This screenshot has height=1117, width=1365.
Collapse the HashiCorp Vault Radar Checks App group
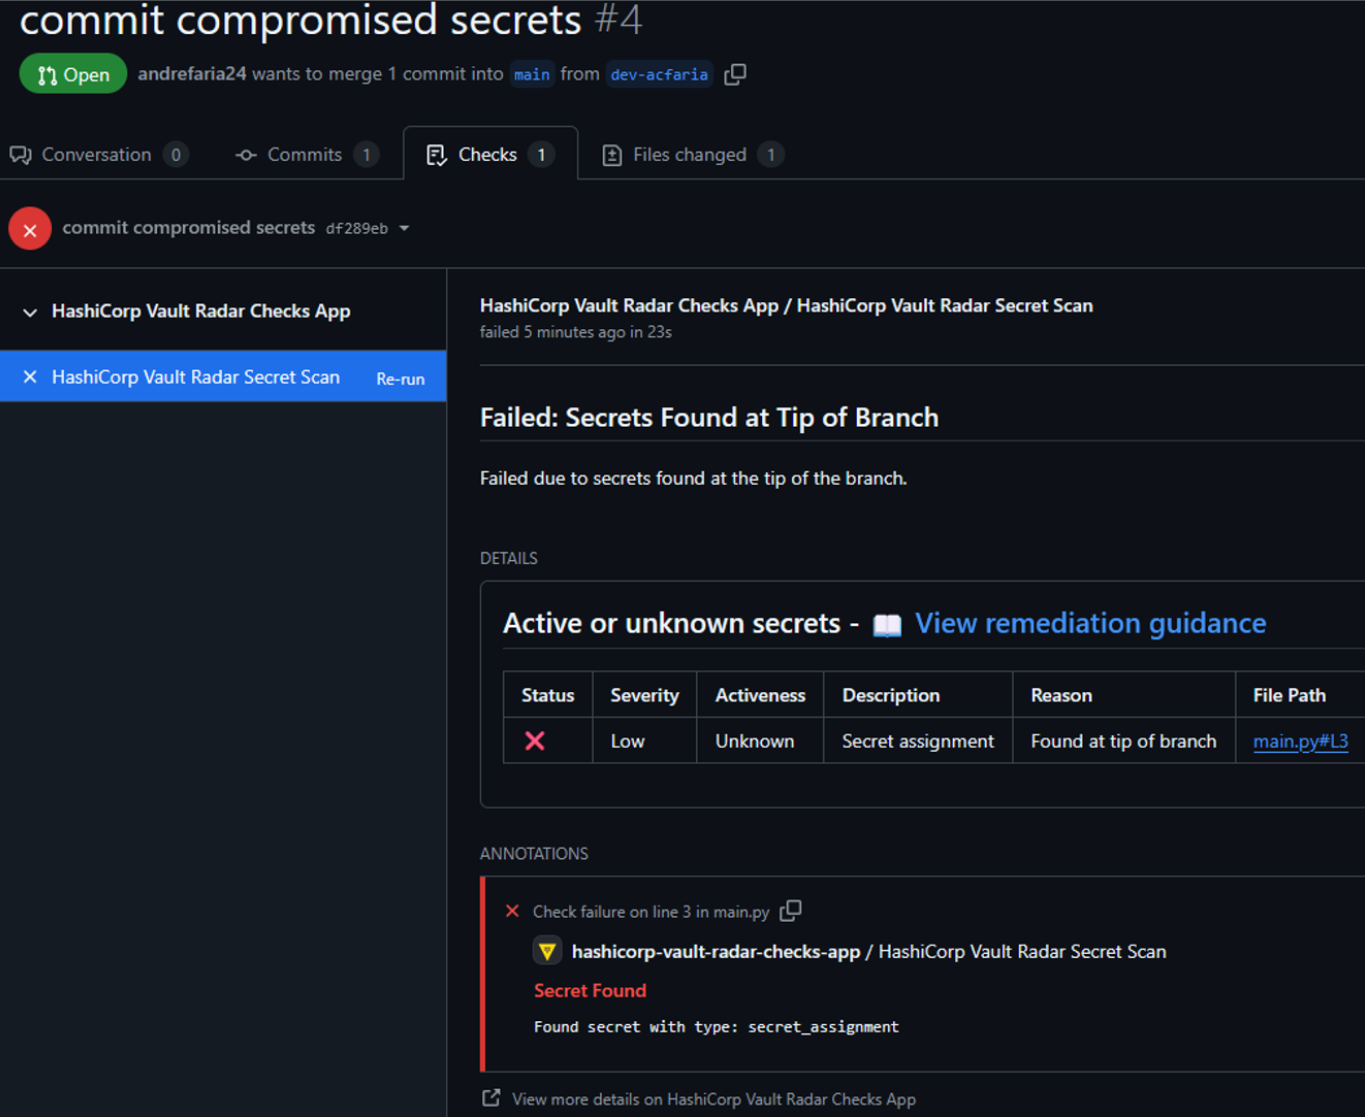click(29, 311)
